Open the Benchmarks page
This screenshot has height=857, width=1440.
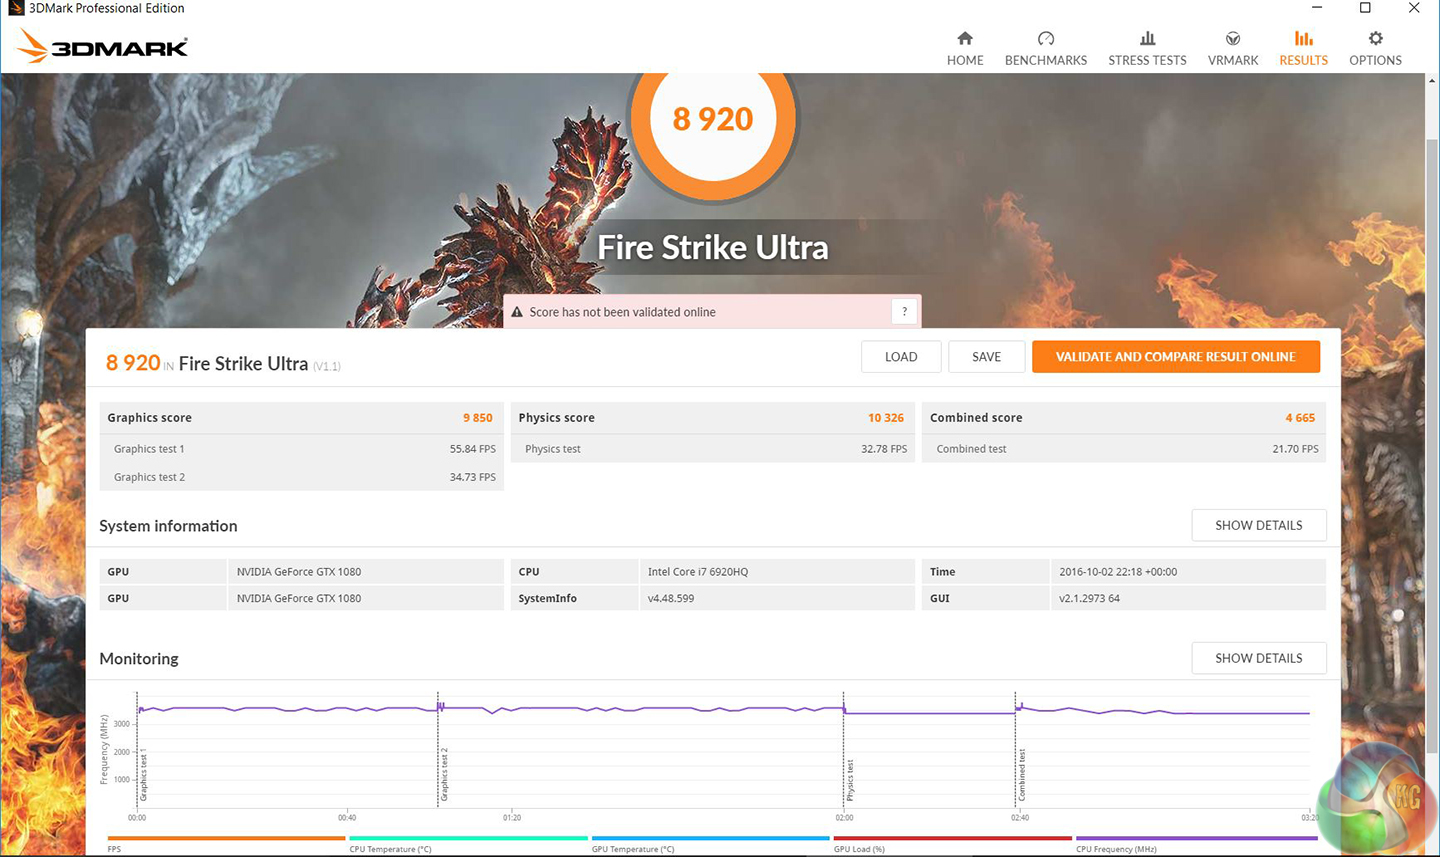click(x=1045, y=48)
